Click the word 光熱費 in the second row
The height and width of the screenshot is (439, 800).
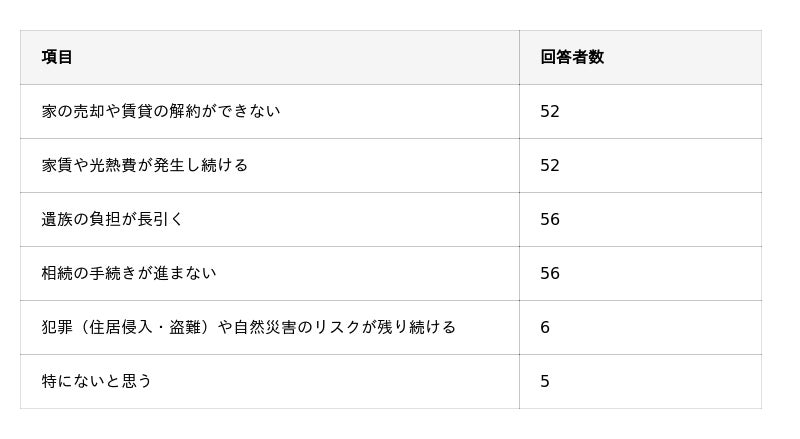click(x=113, y=165)
